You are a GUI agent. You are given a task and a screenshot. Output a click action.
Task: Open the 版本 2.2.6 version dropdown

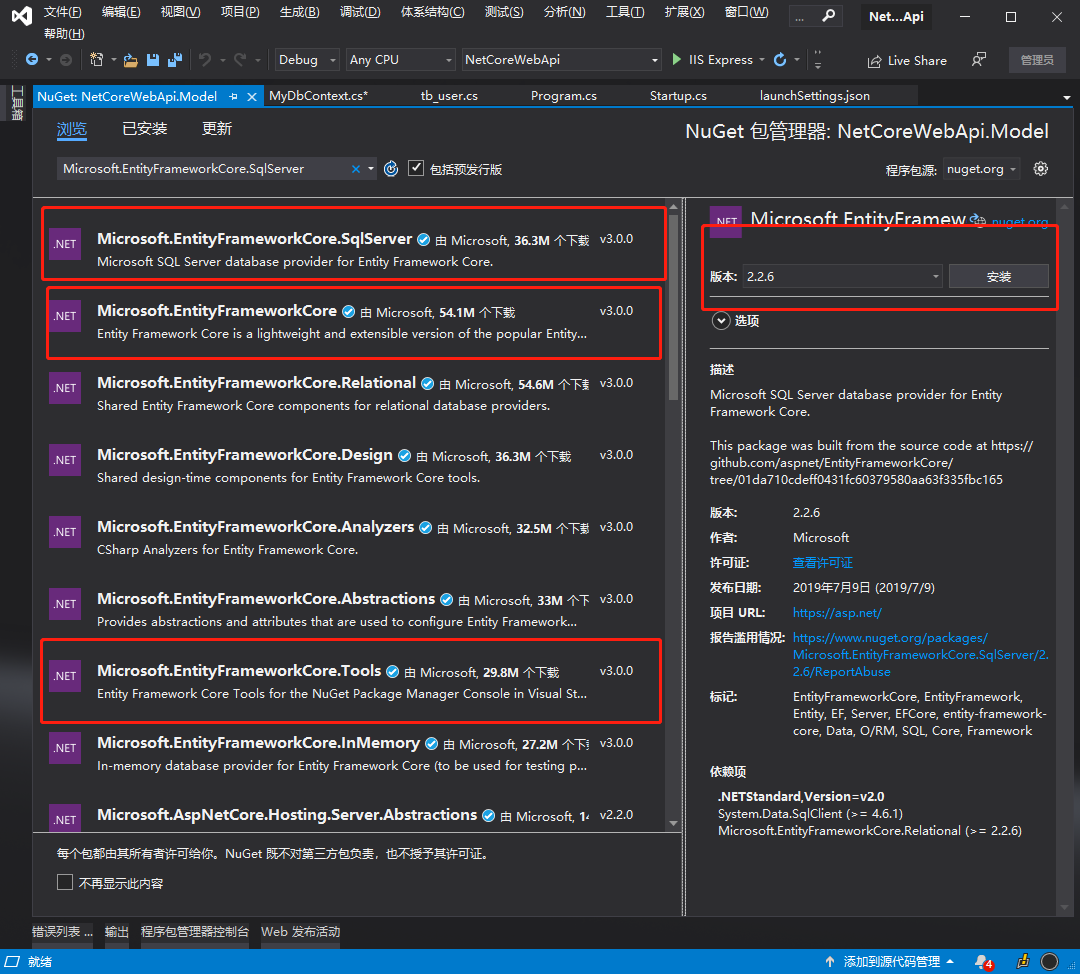[x=842, y=276]
